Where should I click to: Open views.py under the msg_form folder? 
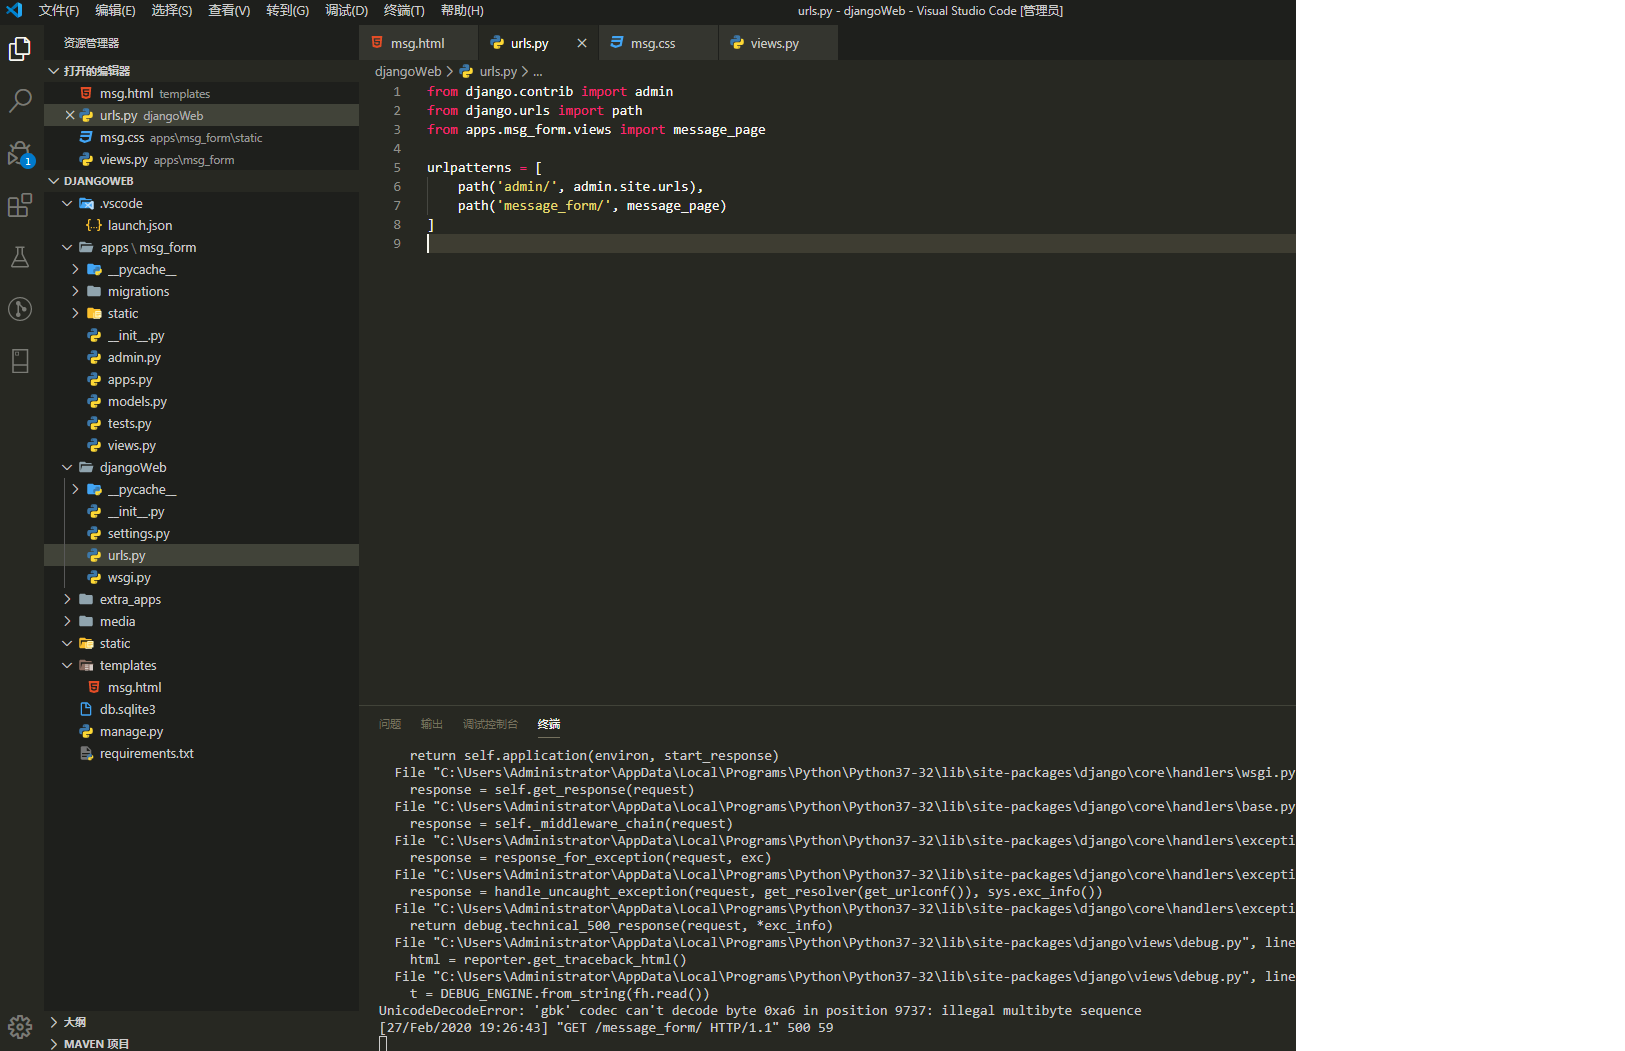[201, 445]
